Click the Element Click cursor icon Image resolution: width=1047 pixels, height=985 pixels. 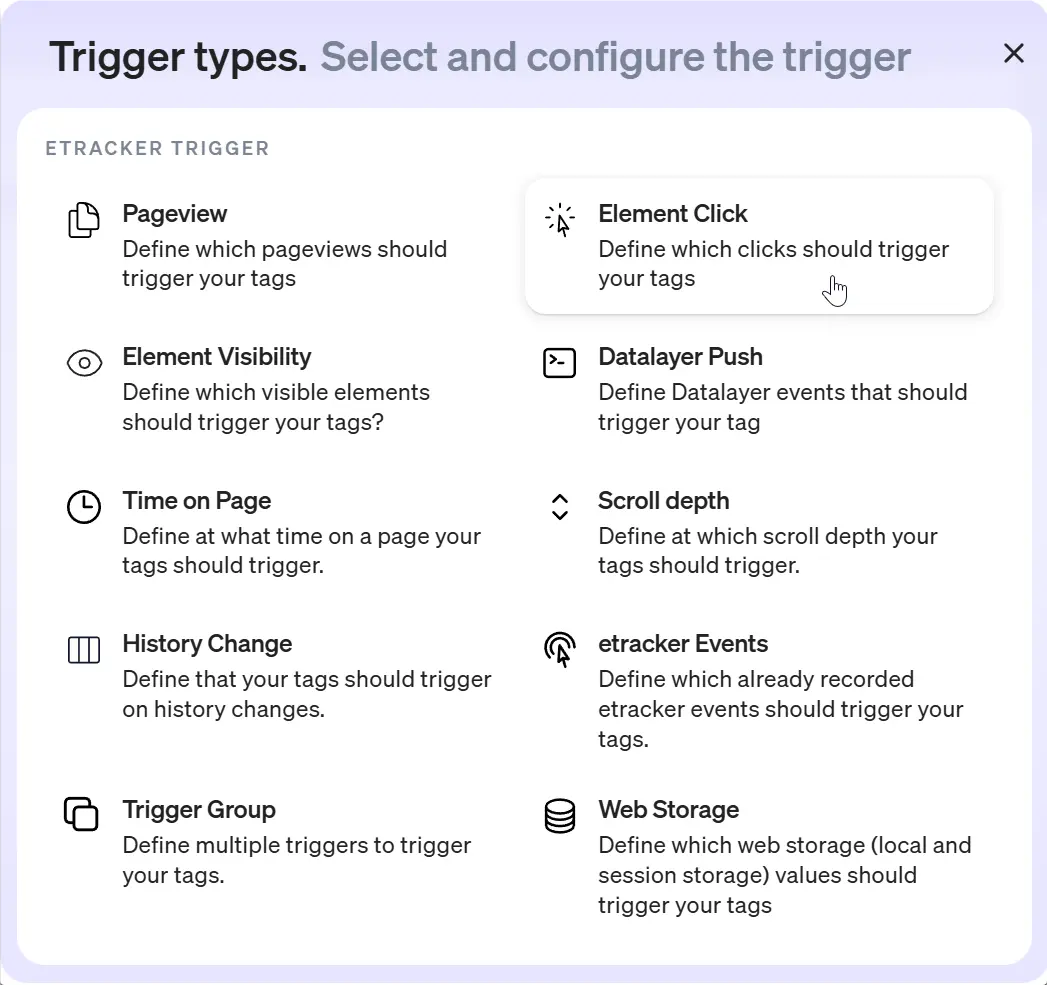(559, 216)
